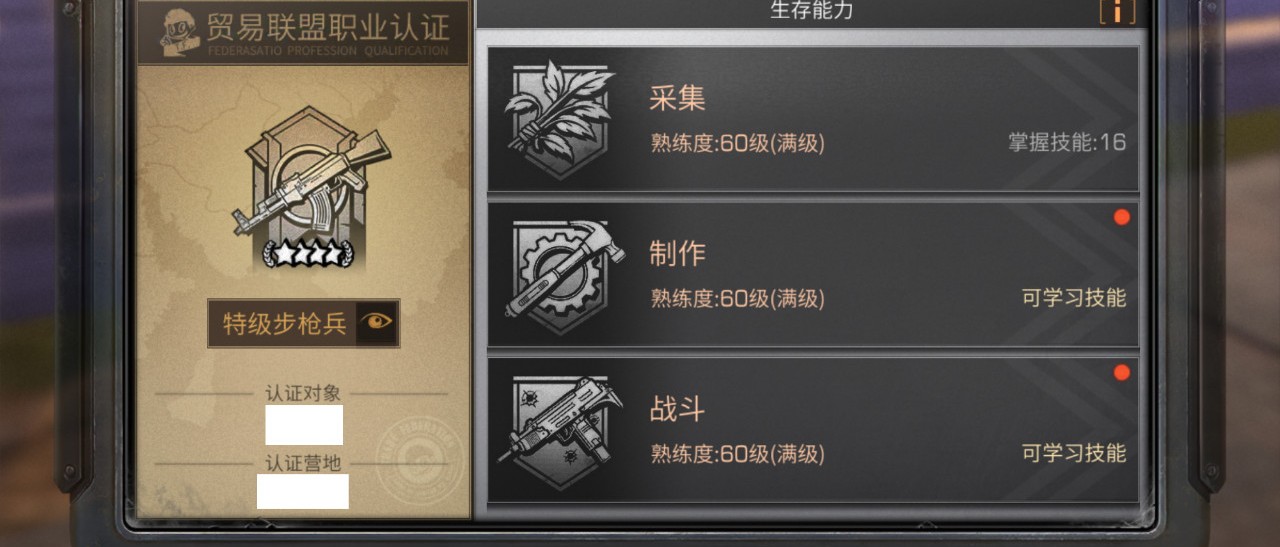1280x547 pixels.
Task: View 掌握技能:16 in the 采集 row
Action: click(1067, 143)
